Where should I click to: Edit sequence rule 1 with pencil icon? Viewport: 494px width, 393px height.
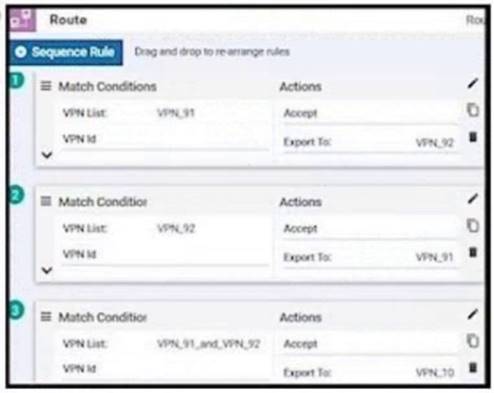(x=473, y=84)
